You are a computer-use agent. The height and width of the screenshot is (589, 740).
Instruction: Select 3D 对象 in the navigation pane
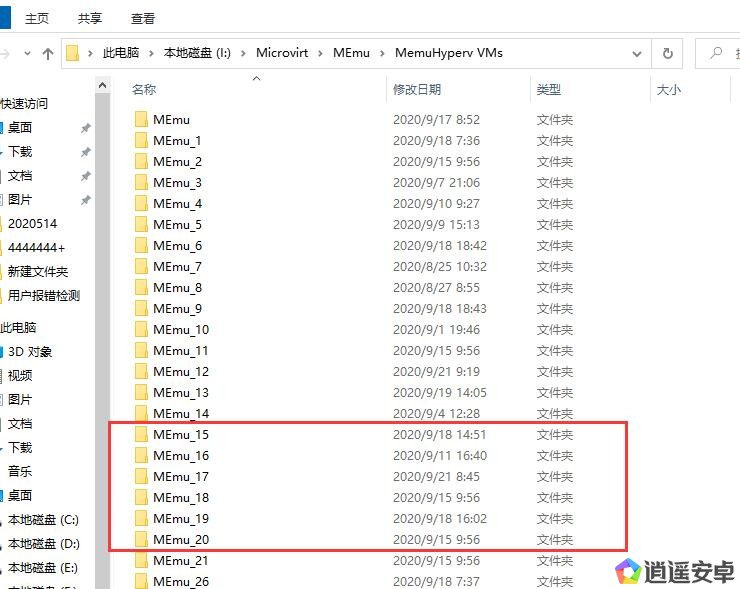(30, 352)
